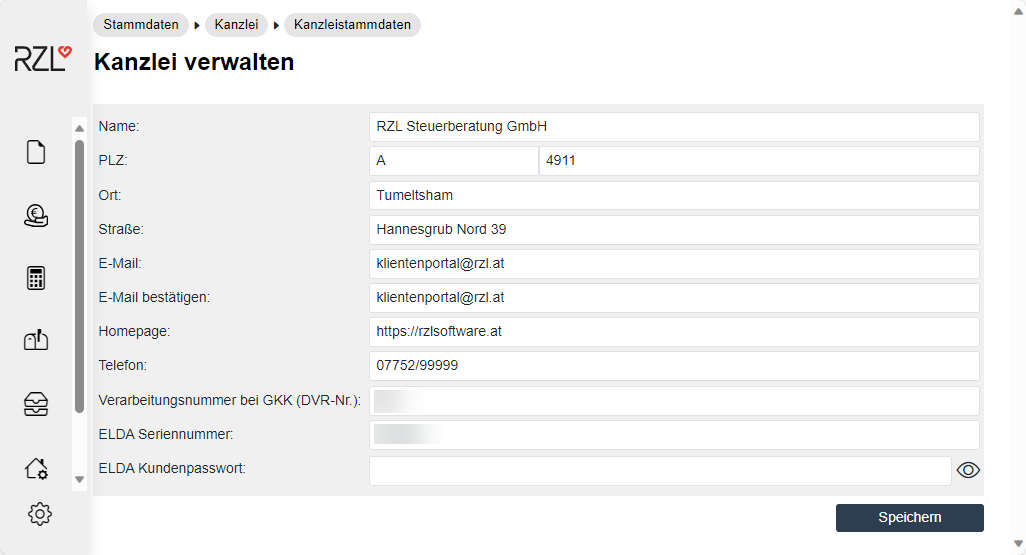The image size is (1026, 555).
Task: Select Kanzleistammdaten breadcrumb
Action: [x=352, y=25]
